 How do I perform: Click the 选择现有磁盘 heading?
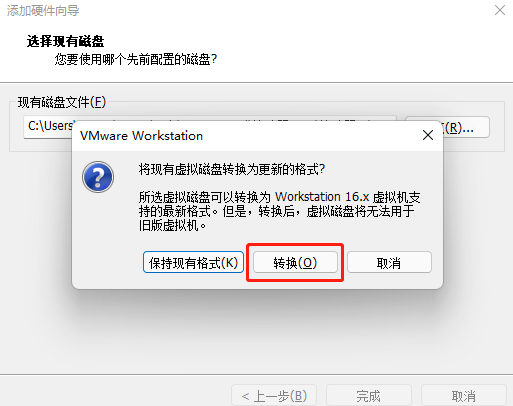65,41
